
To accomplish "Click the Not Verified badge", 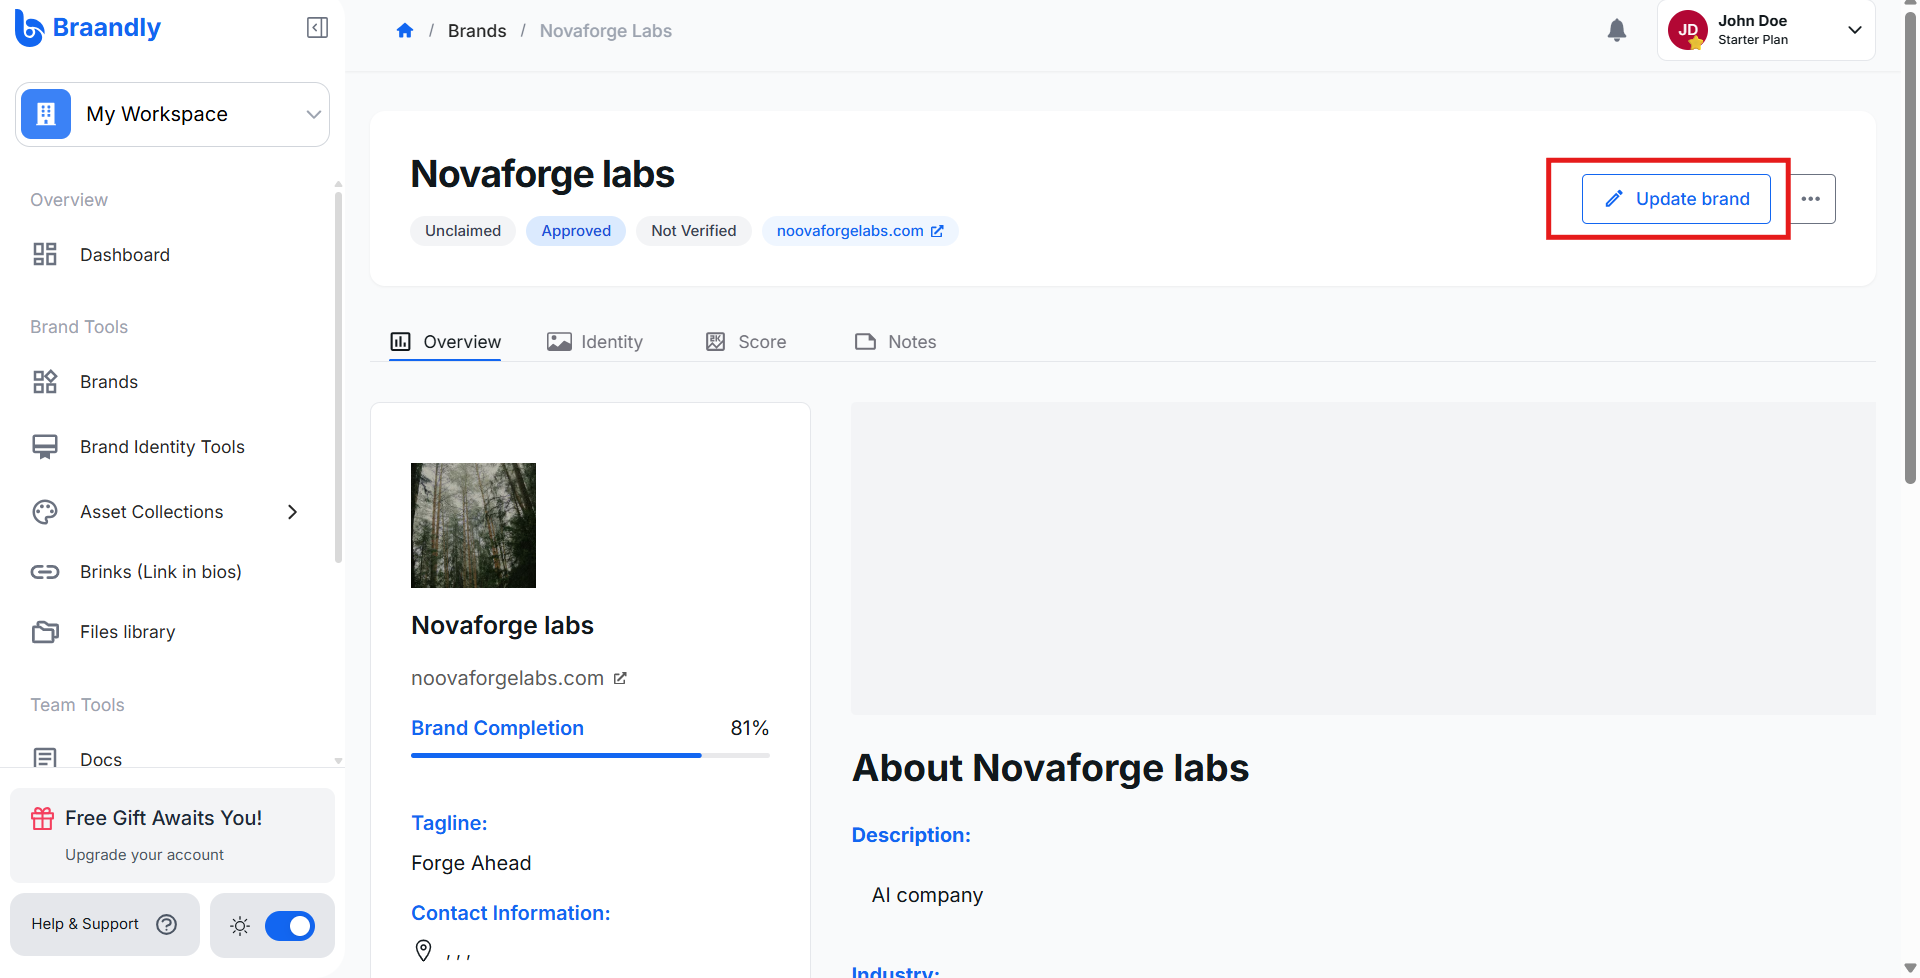I will [694, 231].
